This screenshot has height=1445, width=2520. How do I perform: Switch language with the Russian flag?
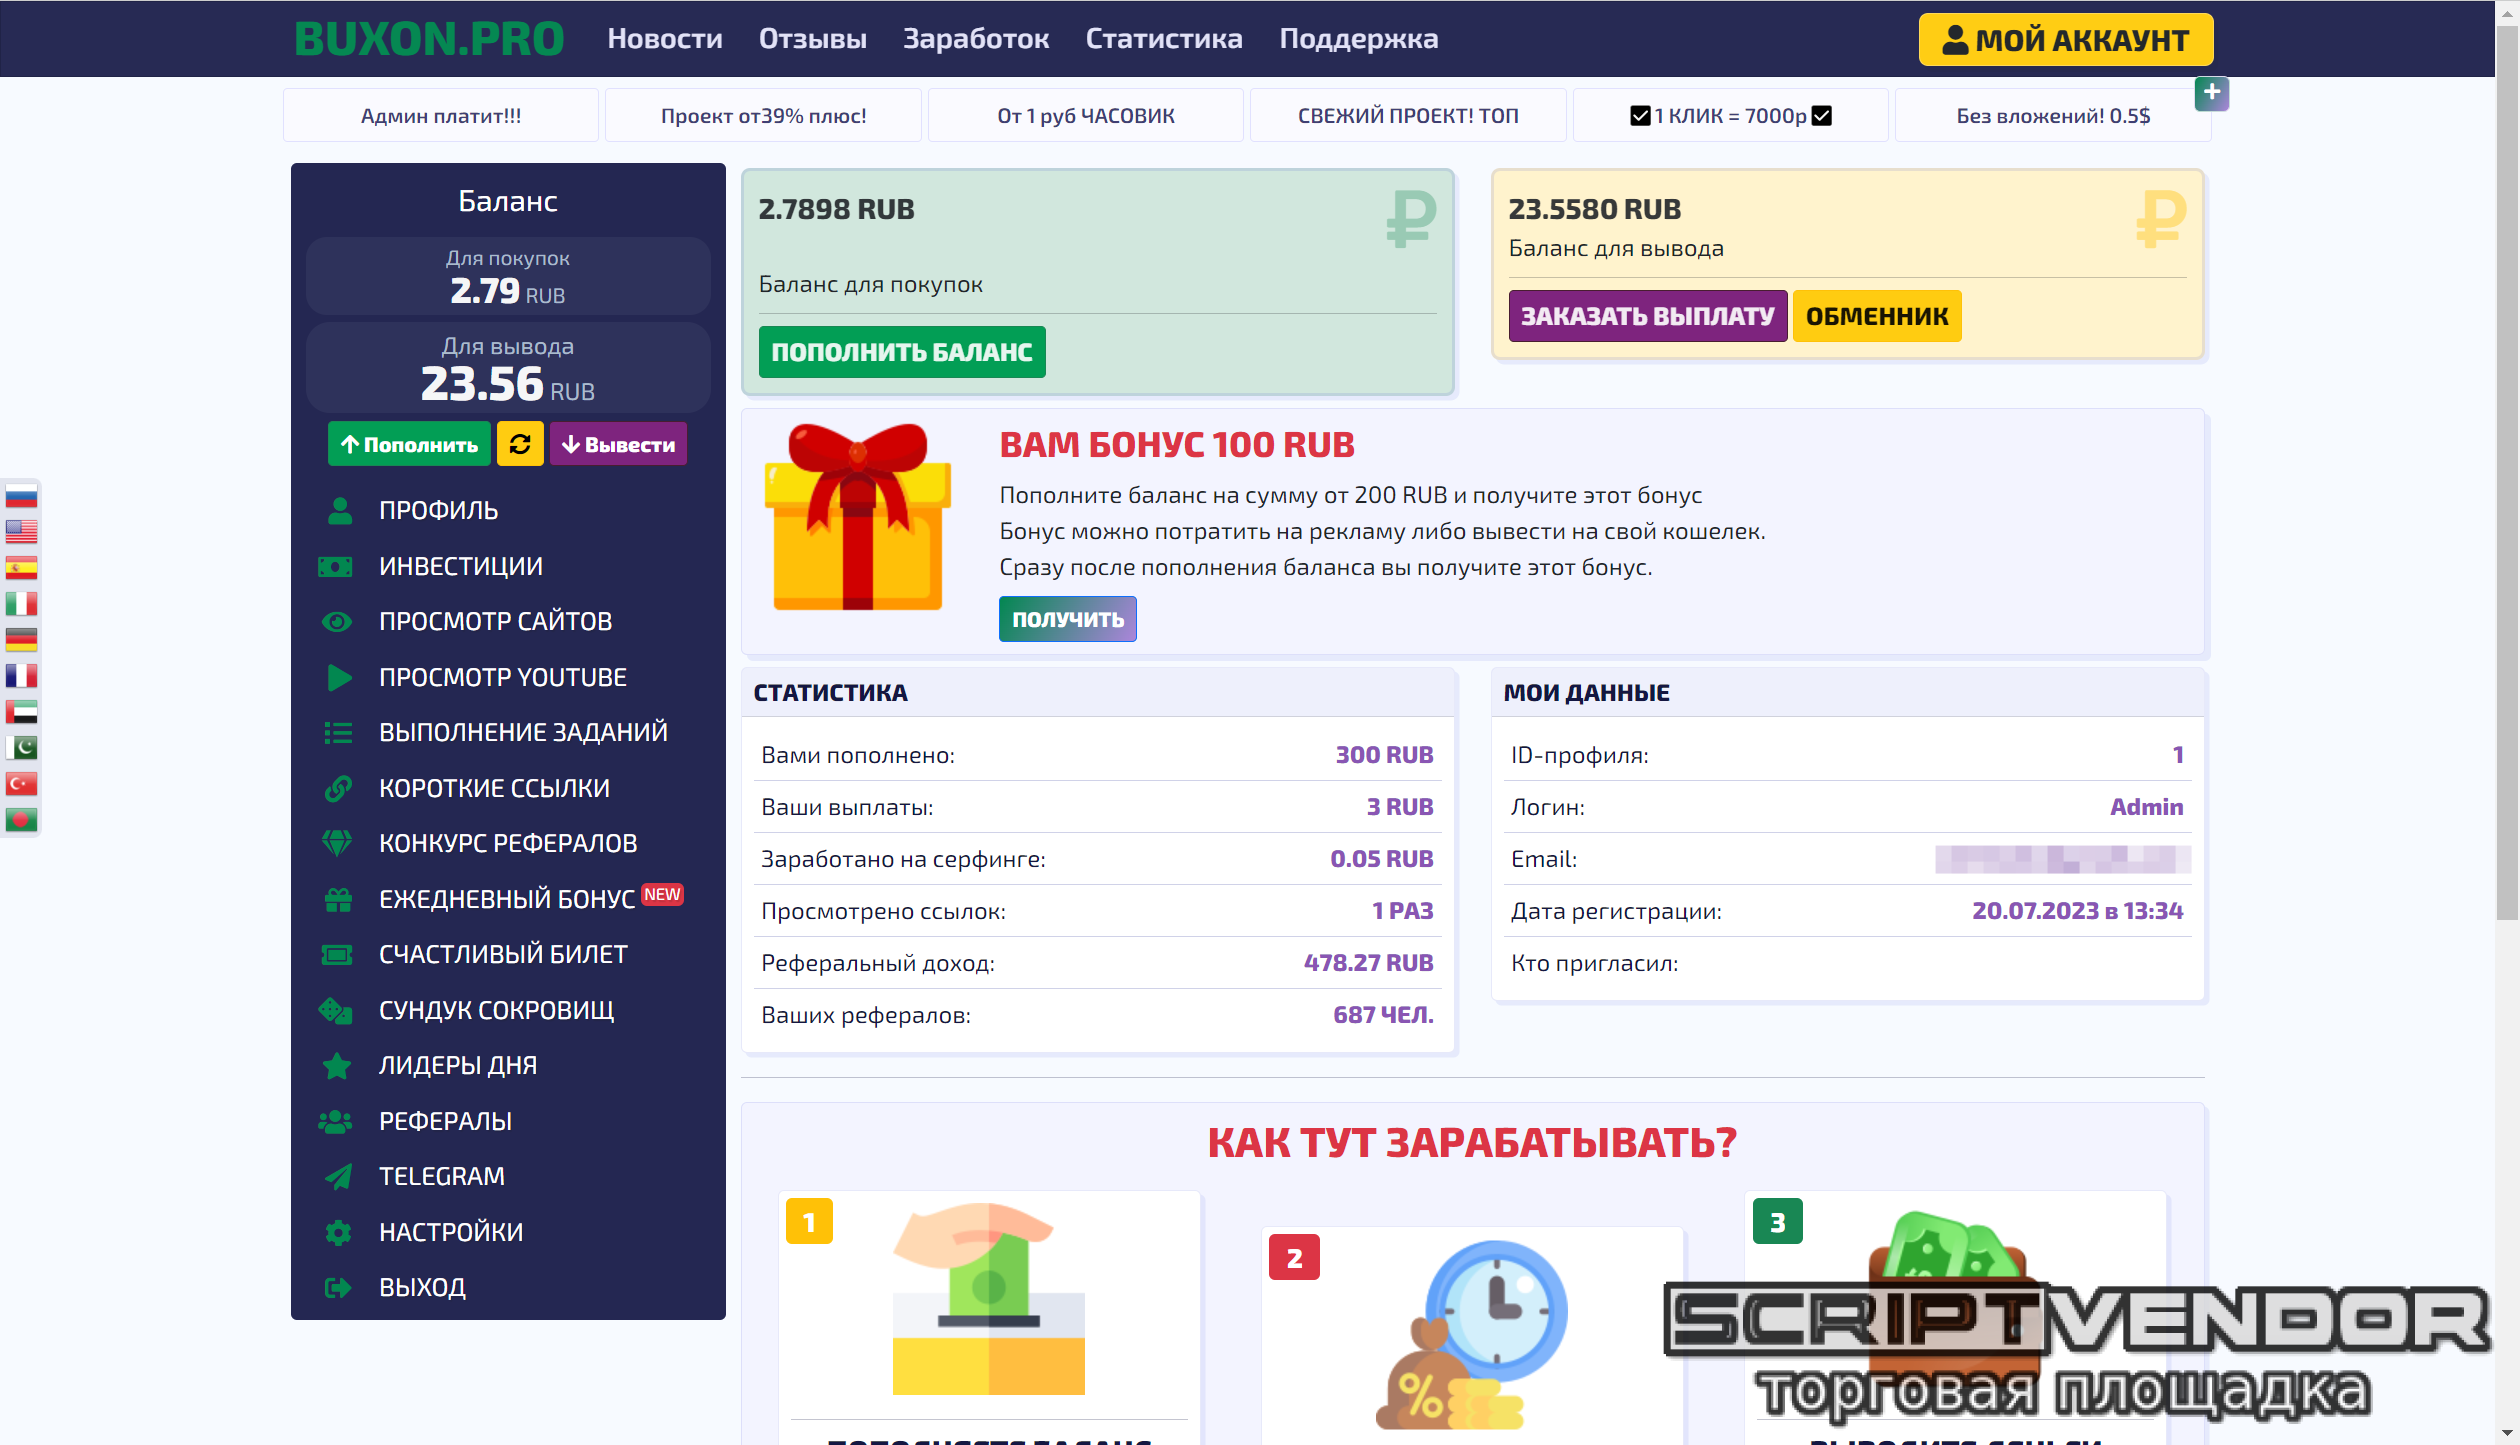click(21, 496)
